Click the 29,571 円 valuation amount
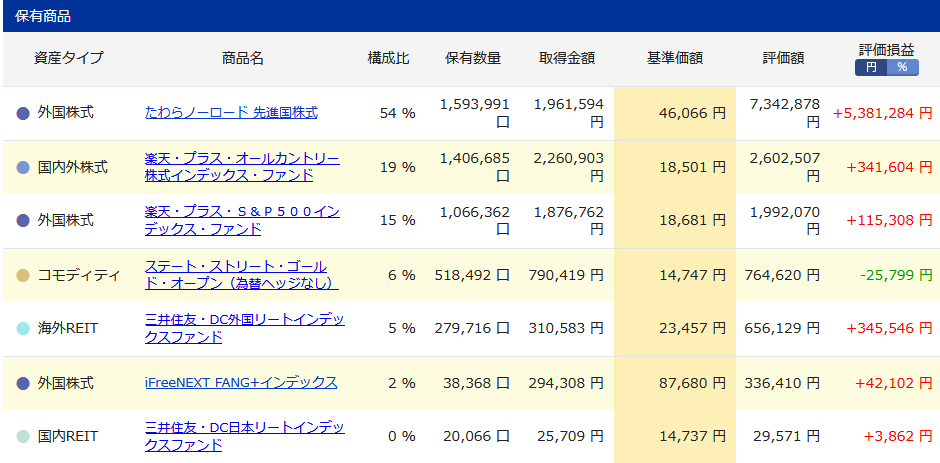Screen dimensions: 940x463 (785, 437)
